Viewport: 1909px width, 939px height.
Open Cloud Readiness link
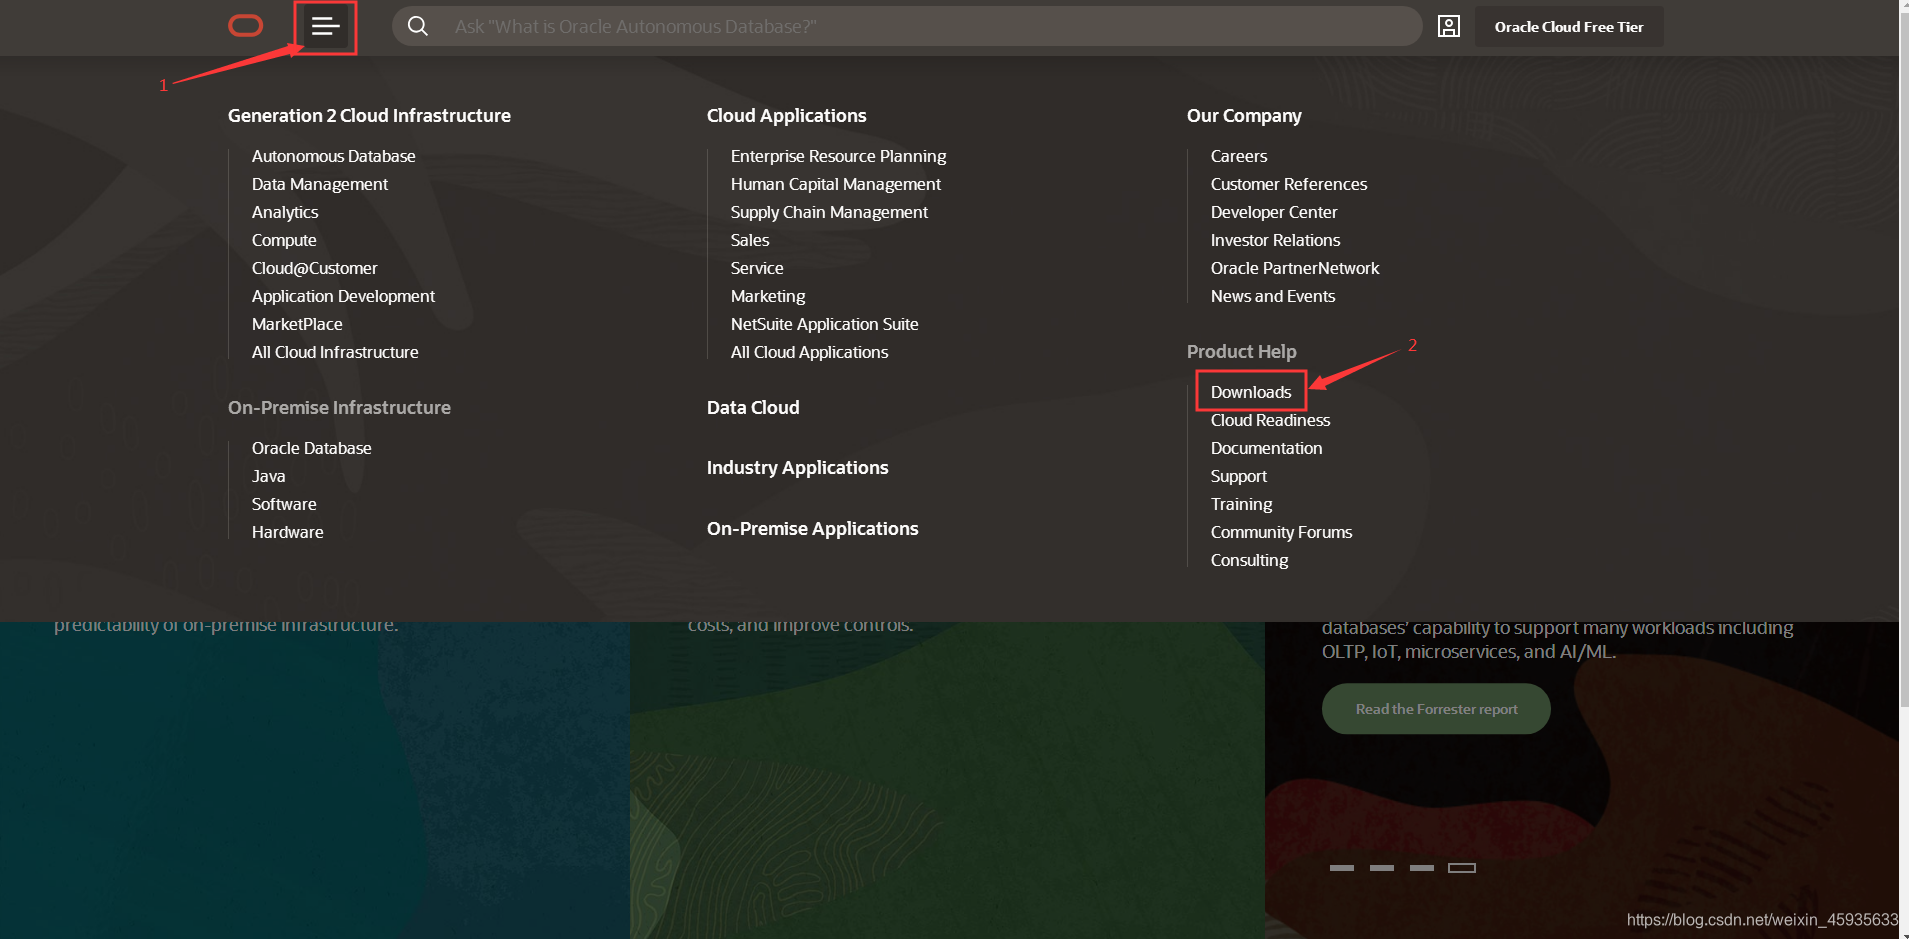point(1270,420)
